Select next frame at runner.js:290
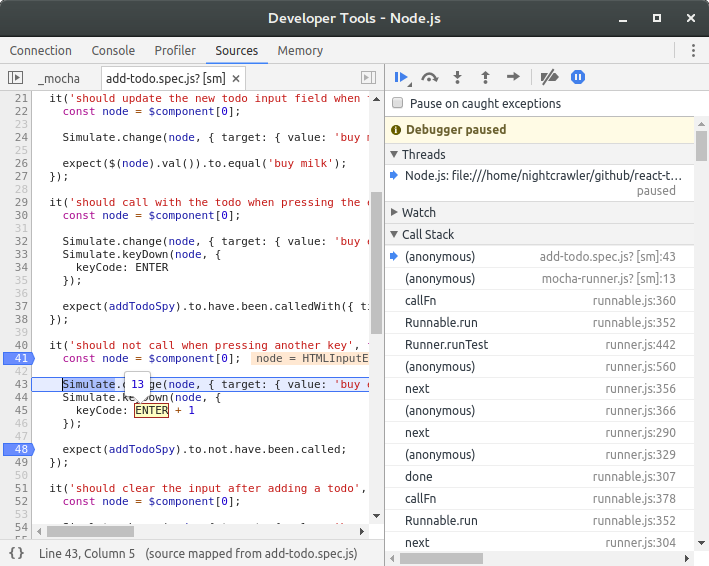 pos(539,433)
